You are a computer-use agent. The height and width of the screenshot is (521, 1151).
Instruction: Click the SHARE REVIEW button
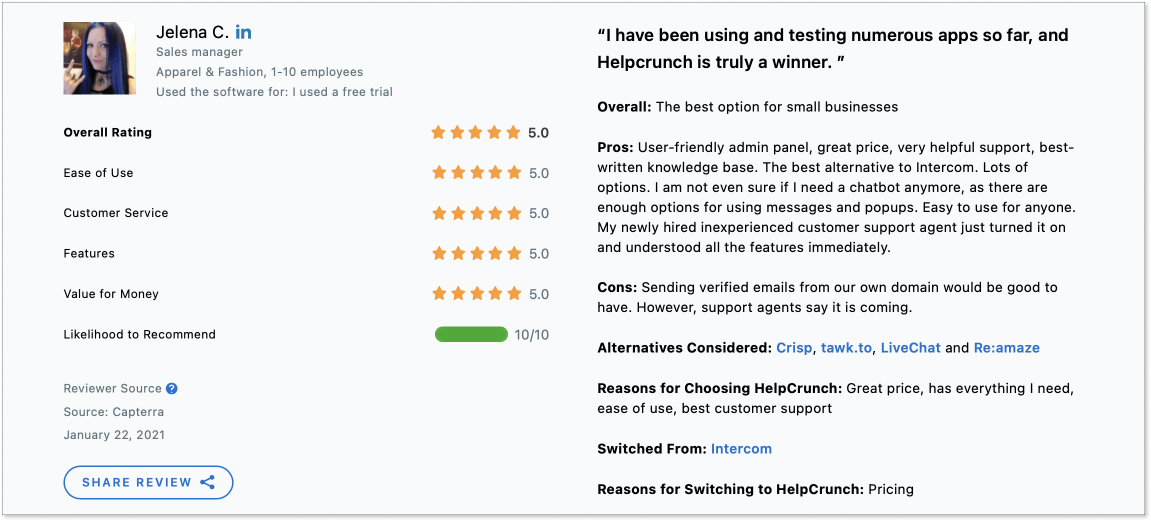(x=148, y=482)
